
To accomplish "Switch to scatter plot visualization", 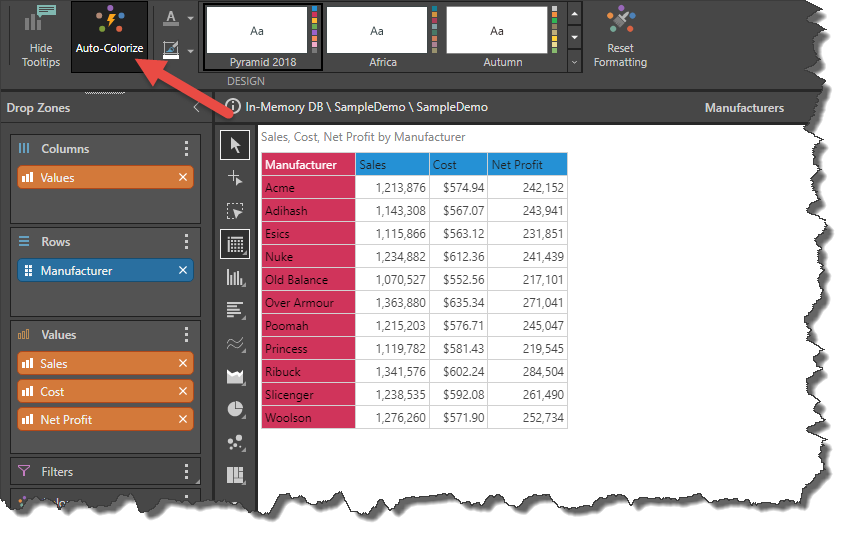I will pos(235,443).
